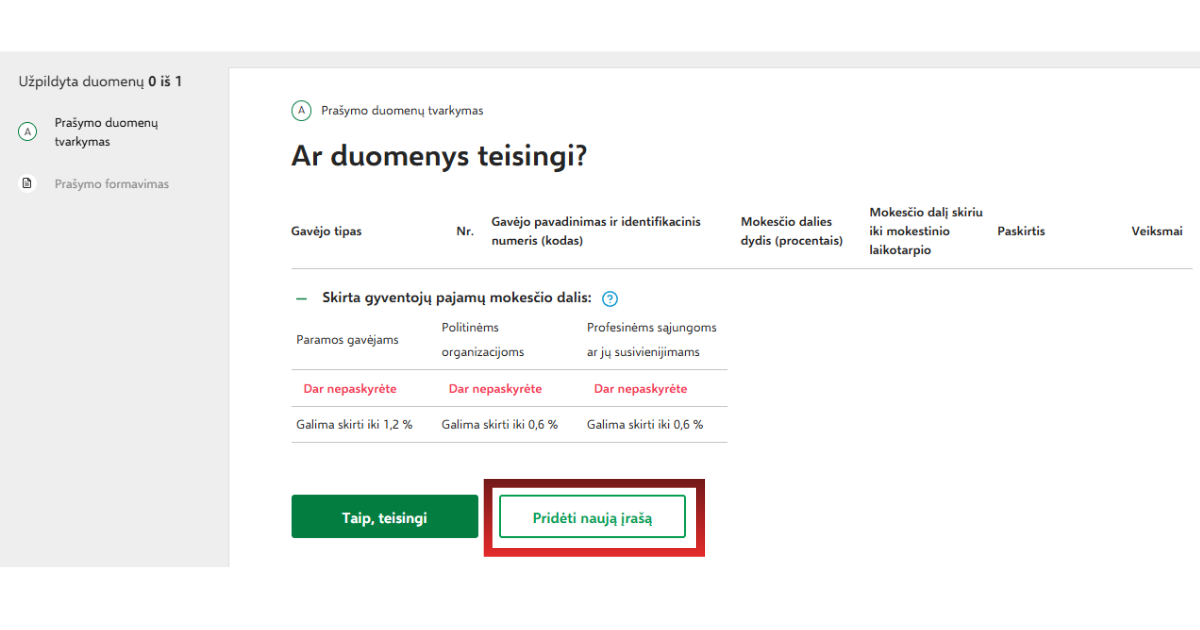Collapse the Skirta gyventojų pajamų mokesčio dalis section
1200x630 pixels.
(x=300, y=298)
